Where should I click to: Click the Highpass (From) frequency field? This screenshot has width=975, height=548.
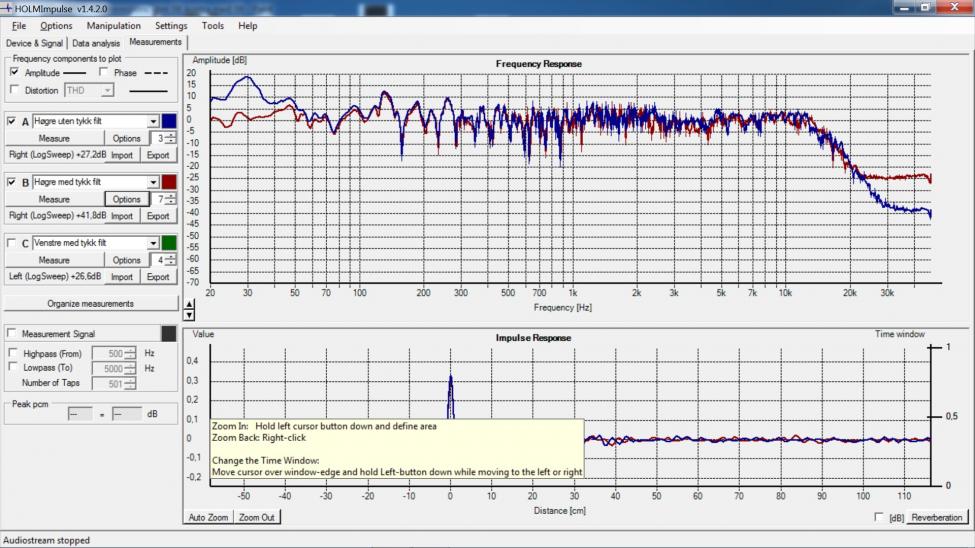[108, 353]
